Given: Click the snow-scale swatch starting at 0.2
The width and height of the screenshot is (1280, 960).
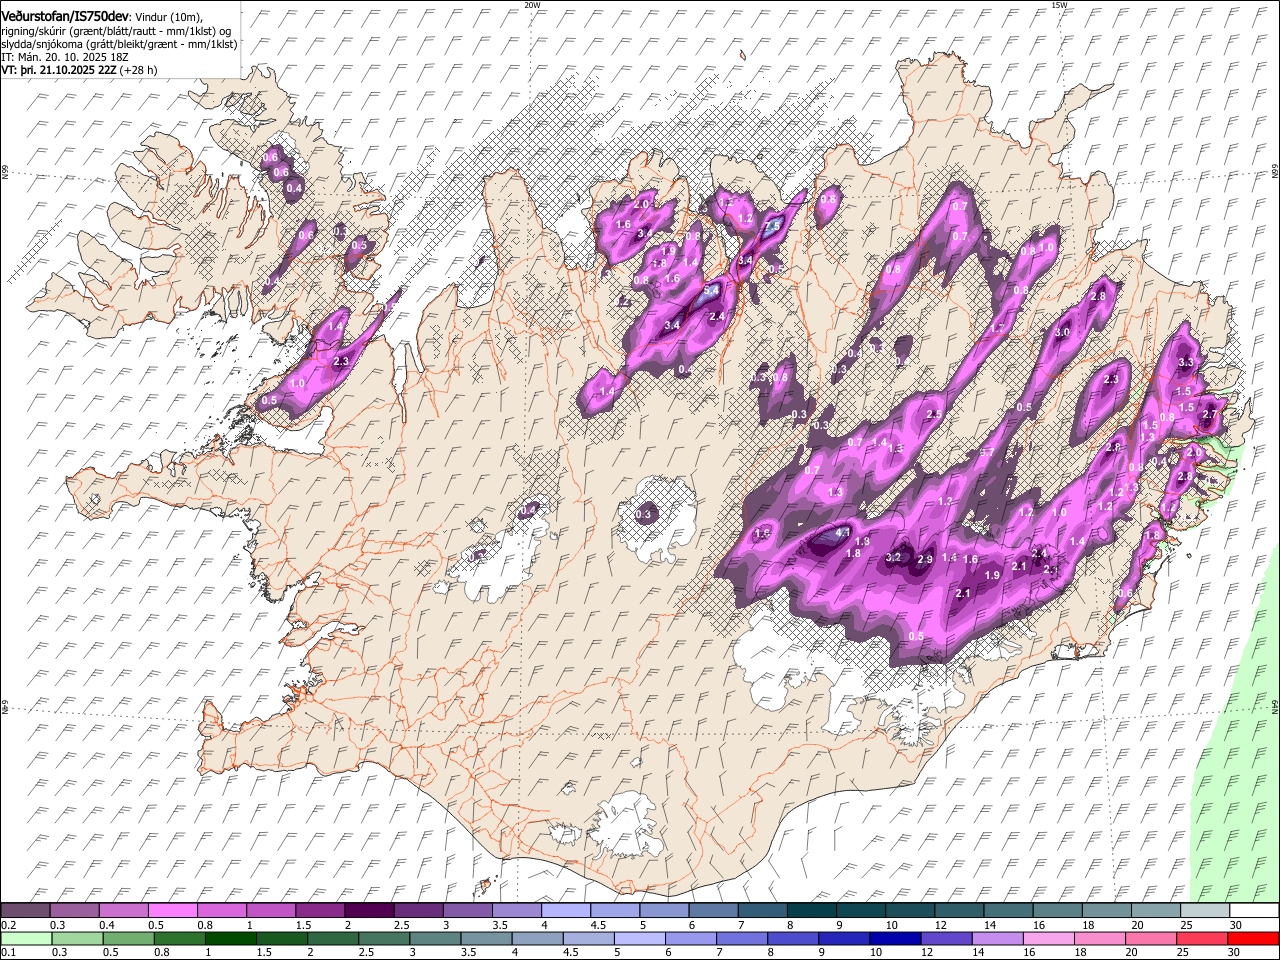Looking at the screenshot, I should click(x=25, y=911).
